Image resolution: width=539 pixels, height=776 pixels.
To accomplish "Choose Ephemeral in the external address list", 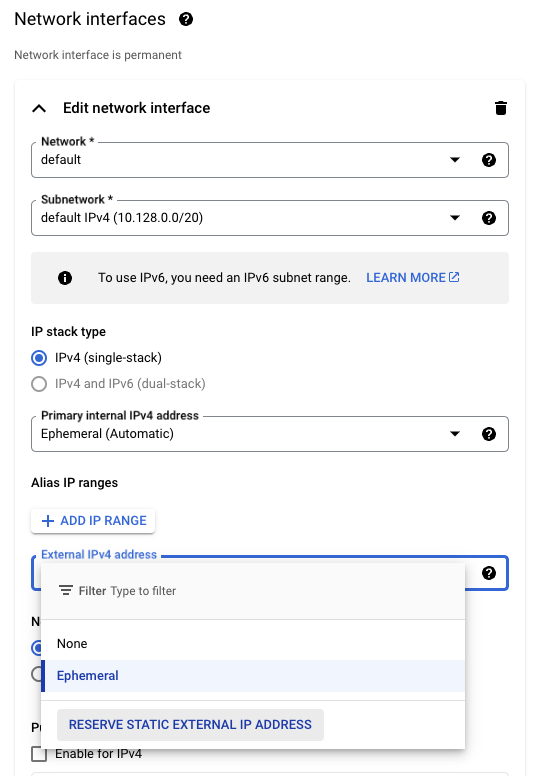I will [x=253, y=676].
